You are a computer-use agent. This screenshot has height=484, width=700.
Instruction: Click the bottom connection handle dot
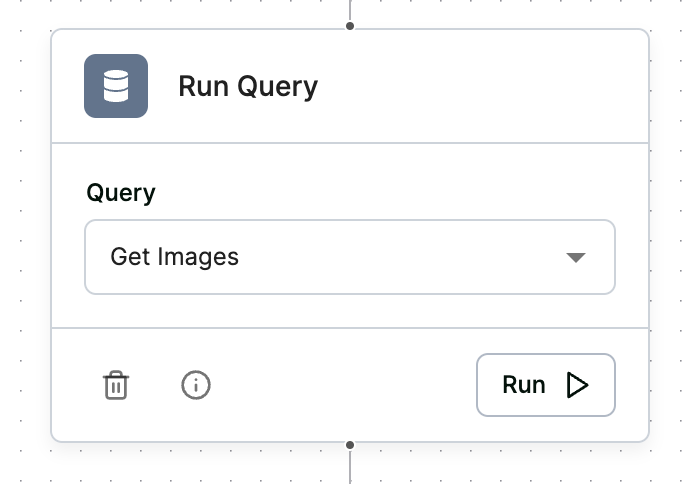coord(350,444)
